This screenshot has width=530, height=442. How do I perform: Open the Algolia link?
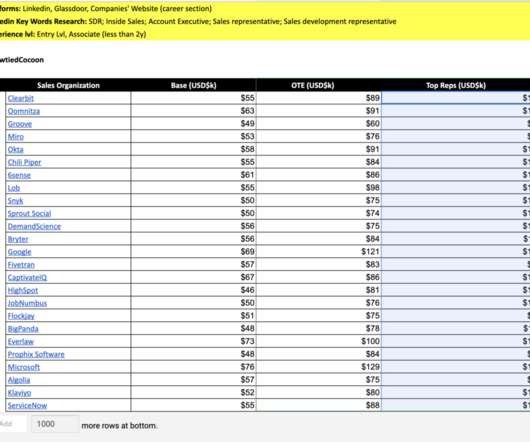click(x=19, y=380)
